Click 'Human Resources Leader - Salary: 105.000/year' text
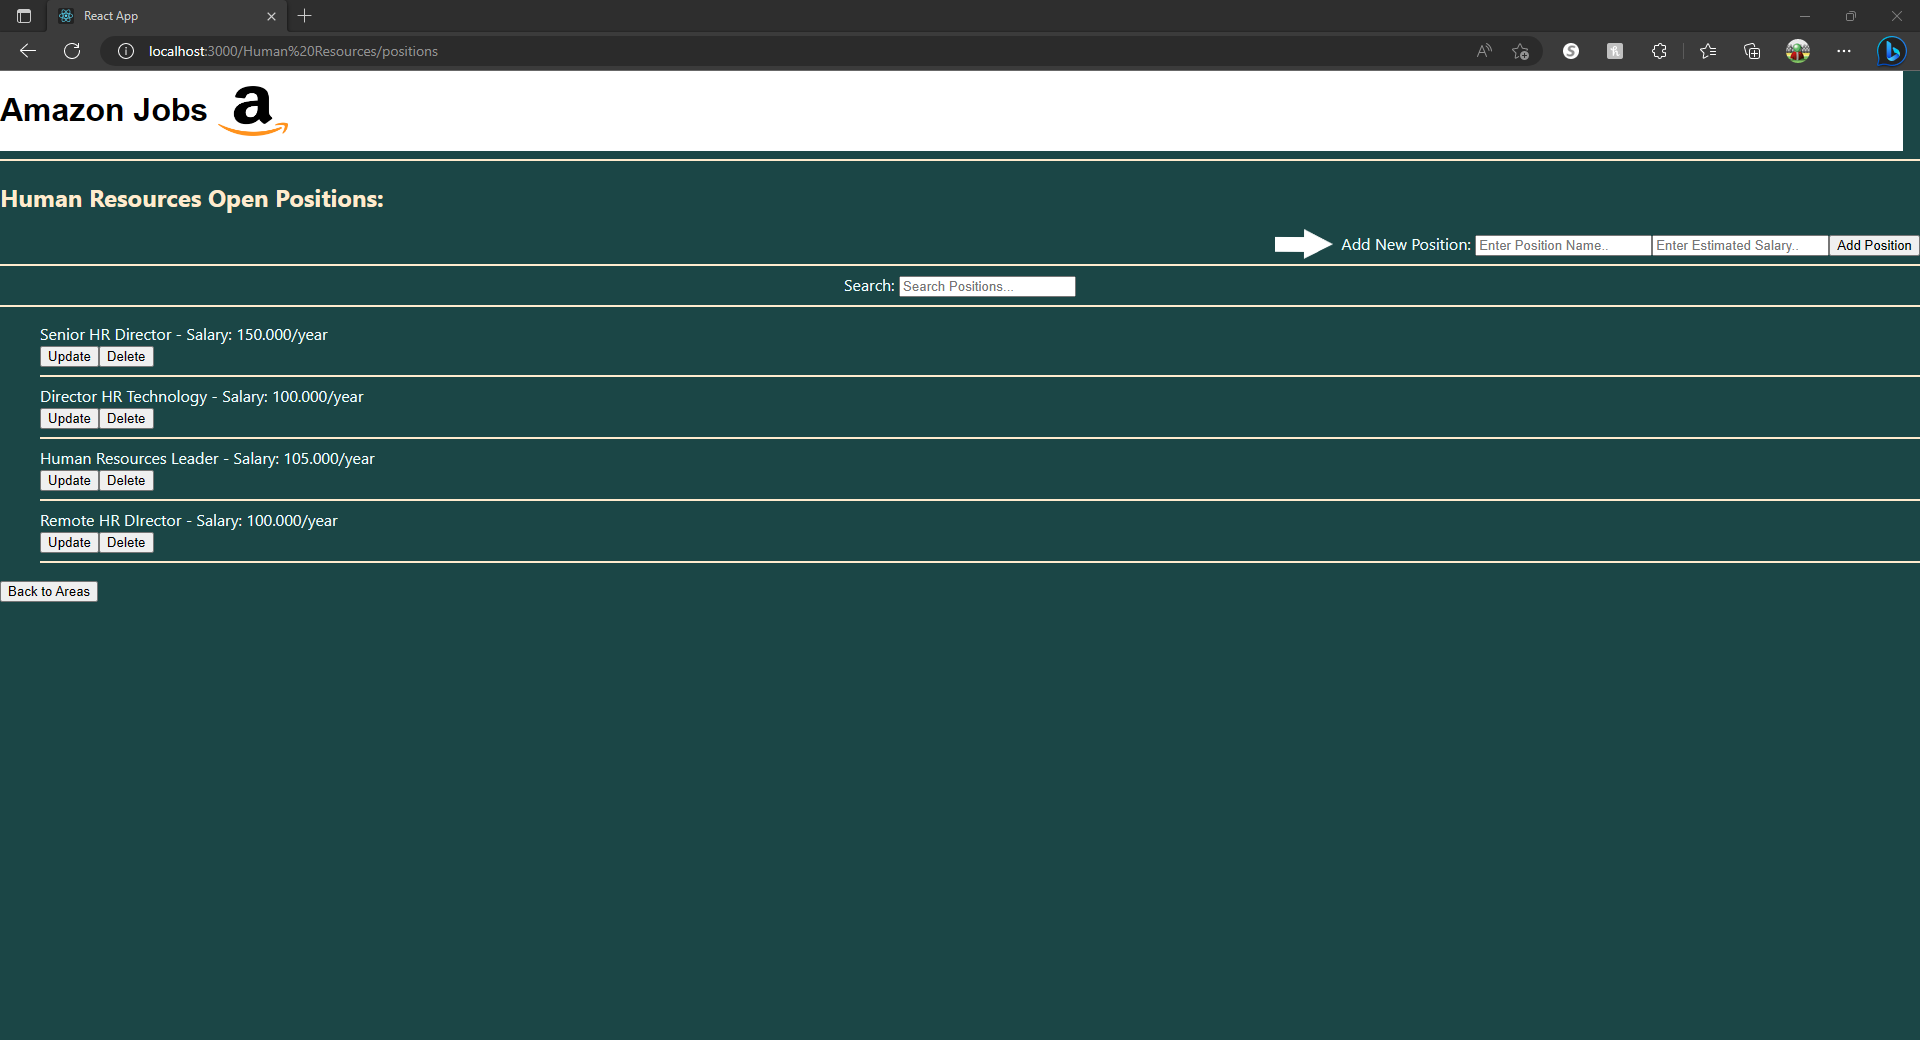1920x1040 pixels. point(207,459)
